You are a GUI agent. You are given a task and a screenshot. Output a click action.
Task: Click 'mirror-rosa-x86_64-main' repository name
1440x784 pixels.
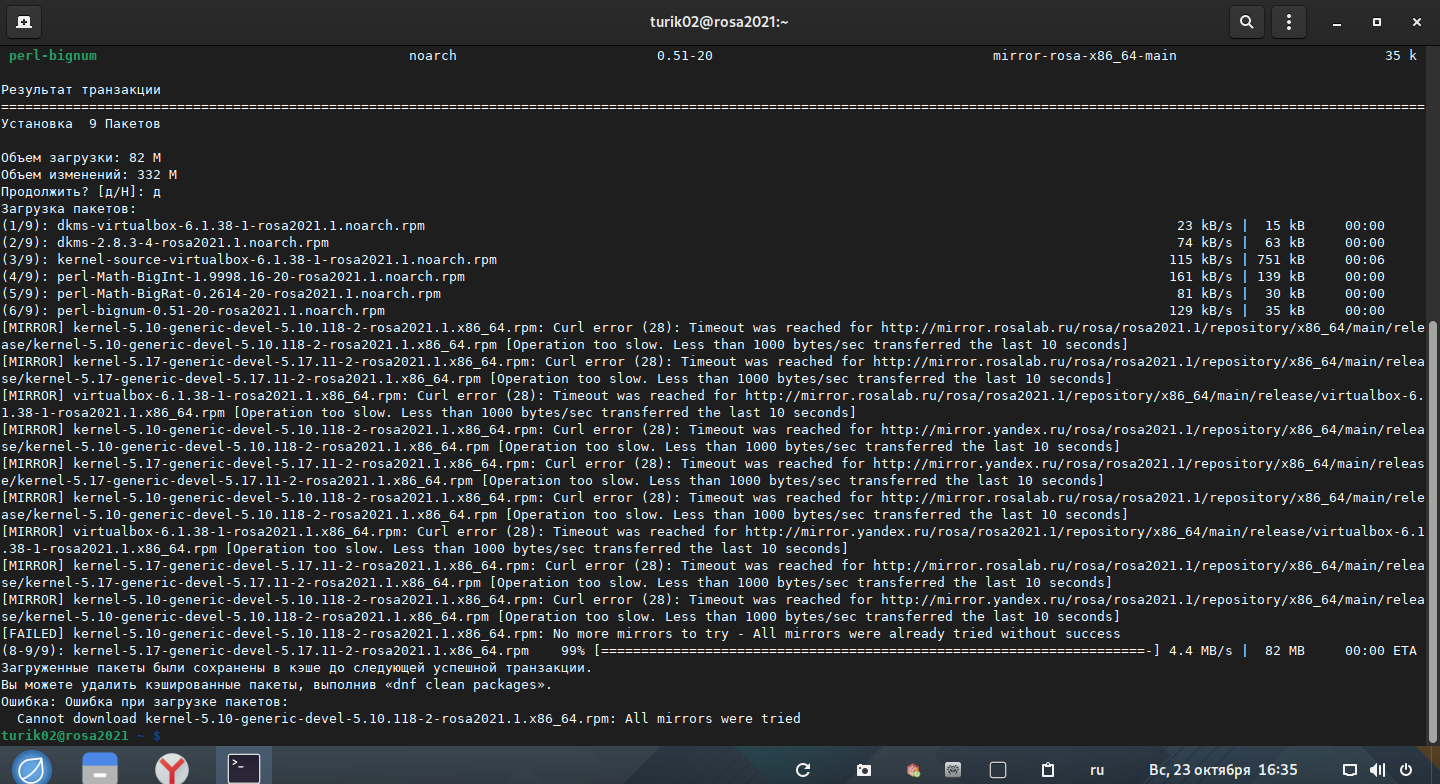(x=1085, y=56)
